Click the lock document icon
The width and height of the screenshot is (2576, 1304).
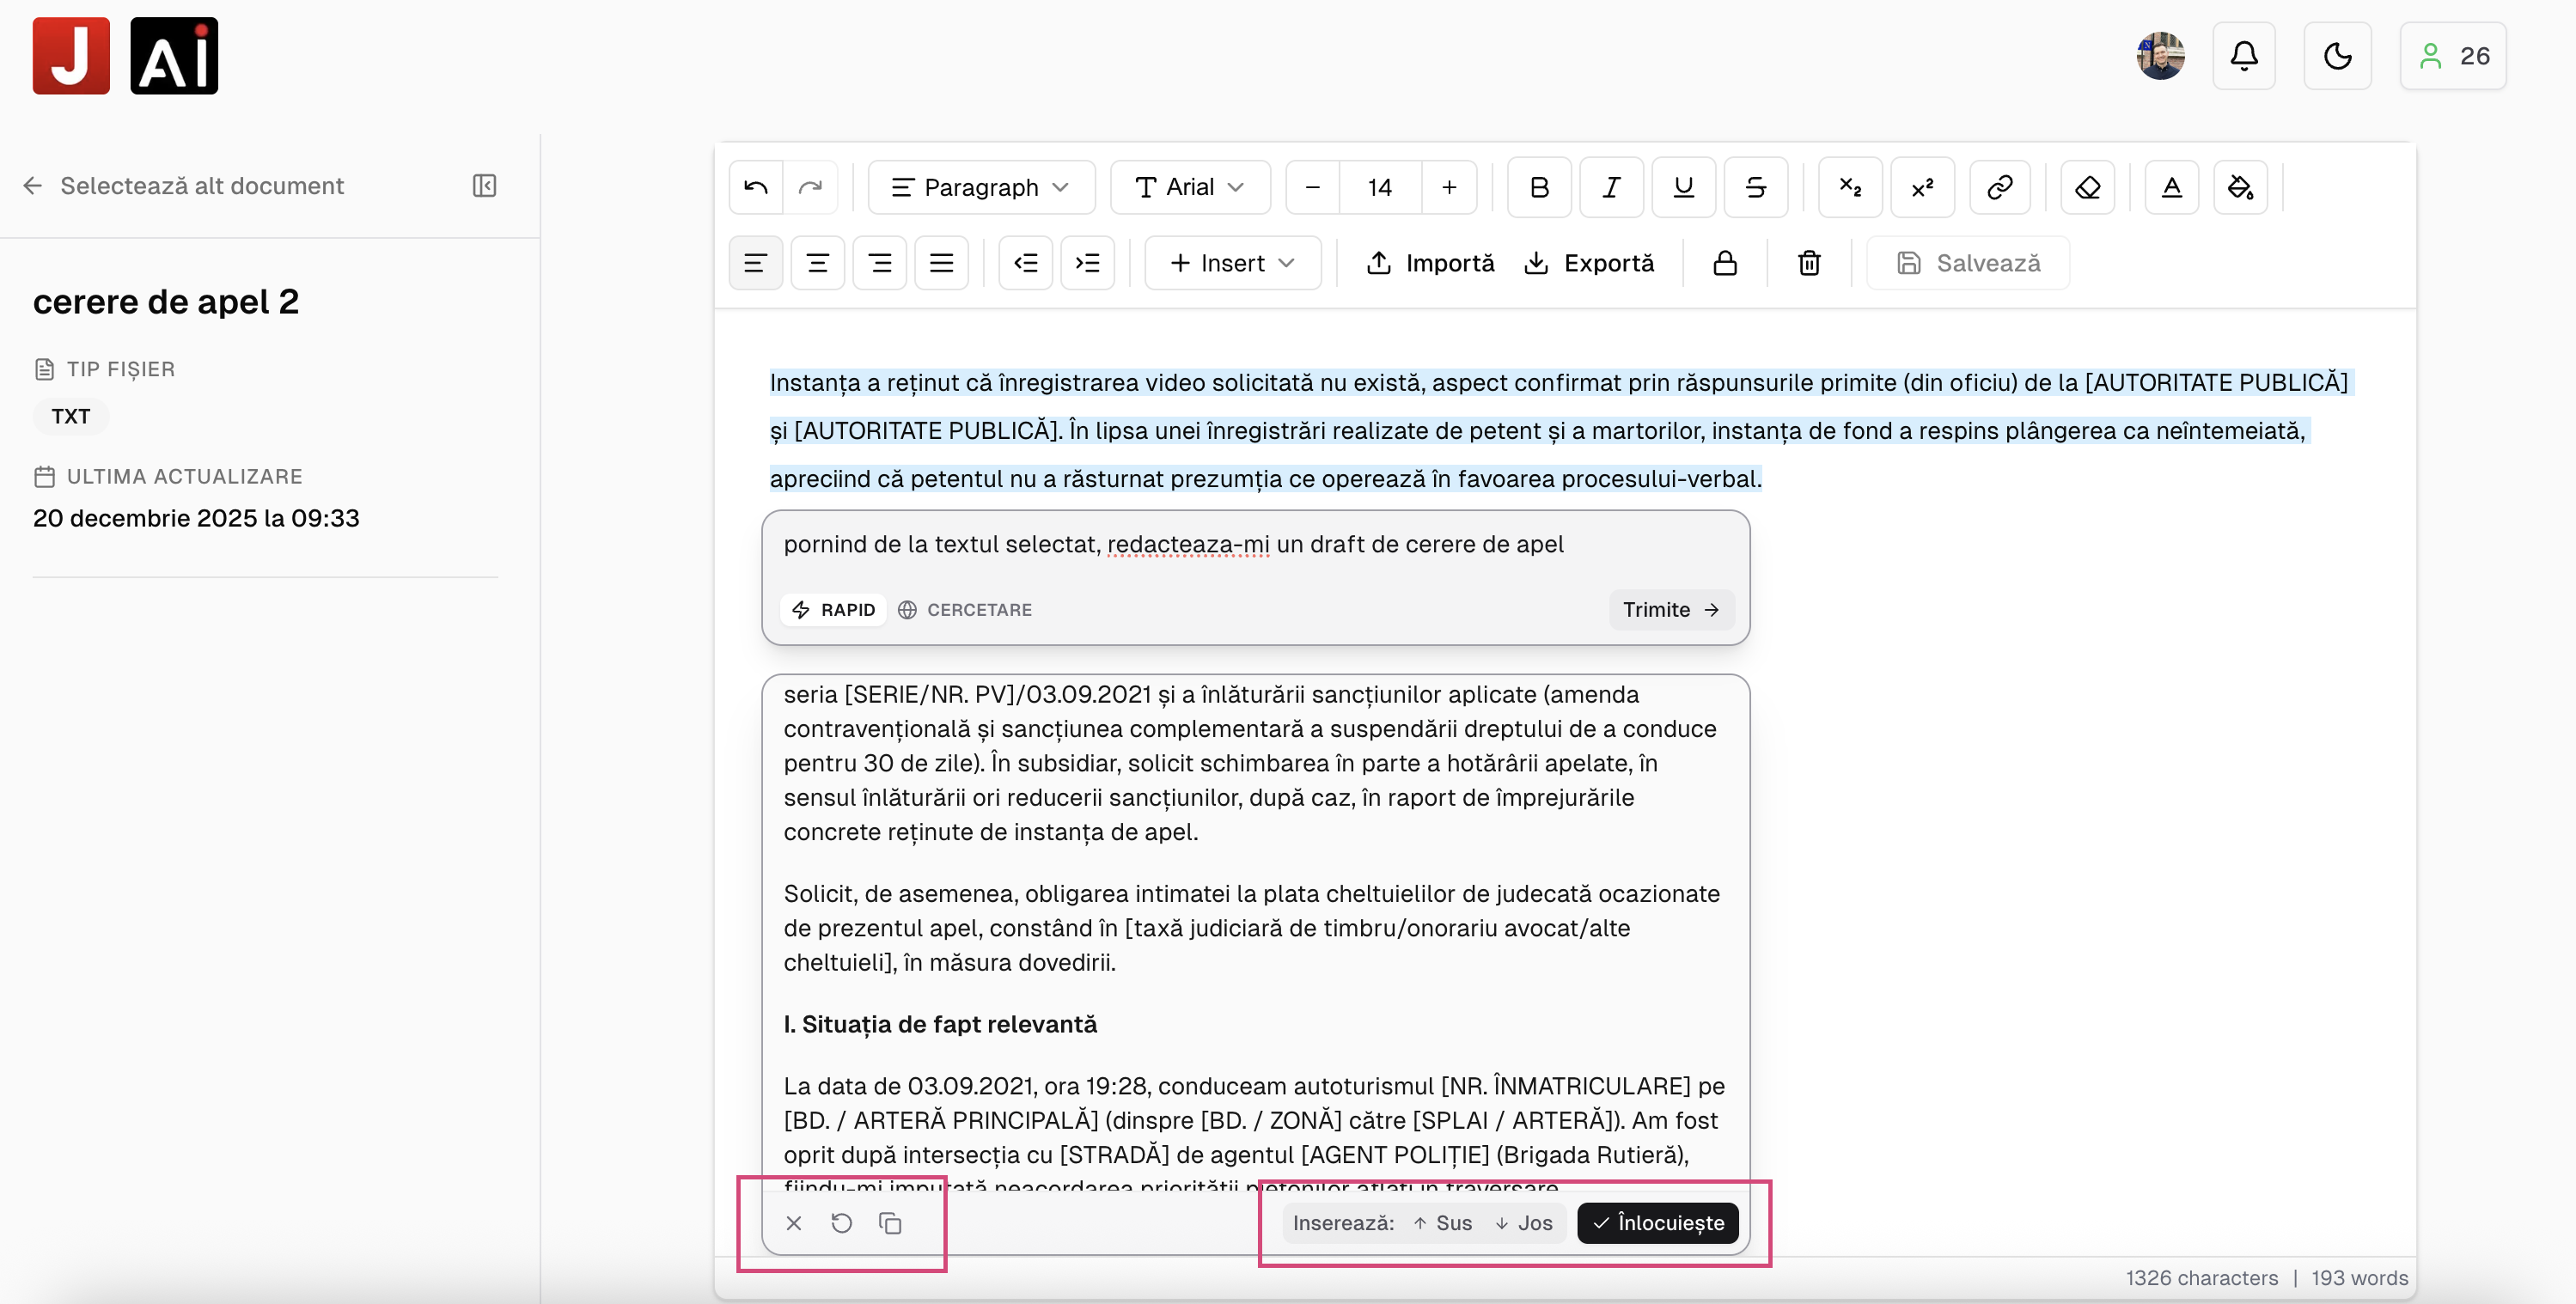coord(1725,263)
